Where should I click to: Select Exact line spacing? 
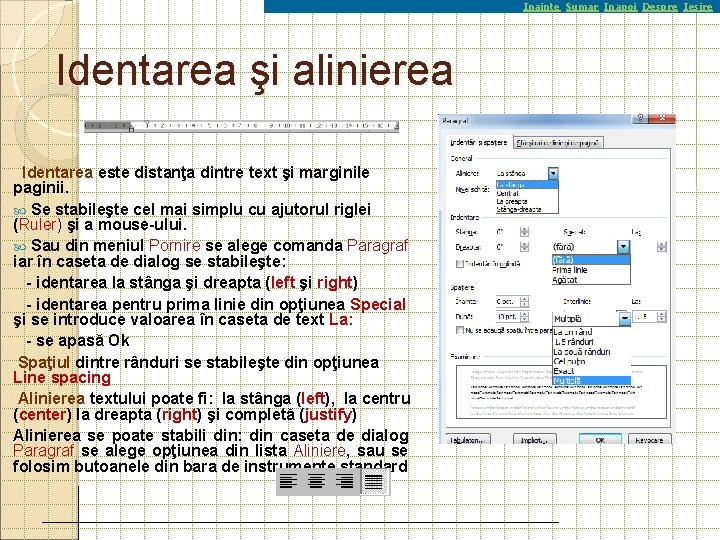point(591,371)
